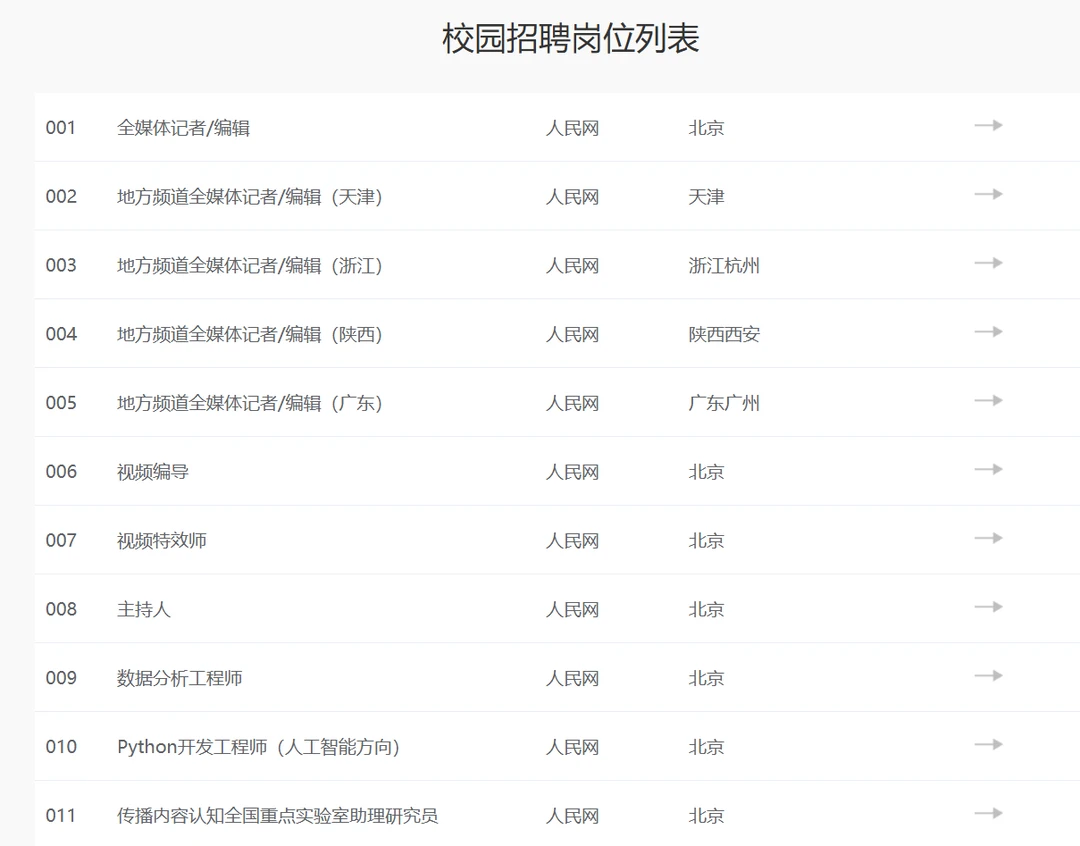Click the 人民网 label on row 006
The image size is (1080, 846).
click(x=573, y=472)
